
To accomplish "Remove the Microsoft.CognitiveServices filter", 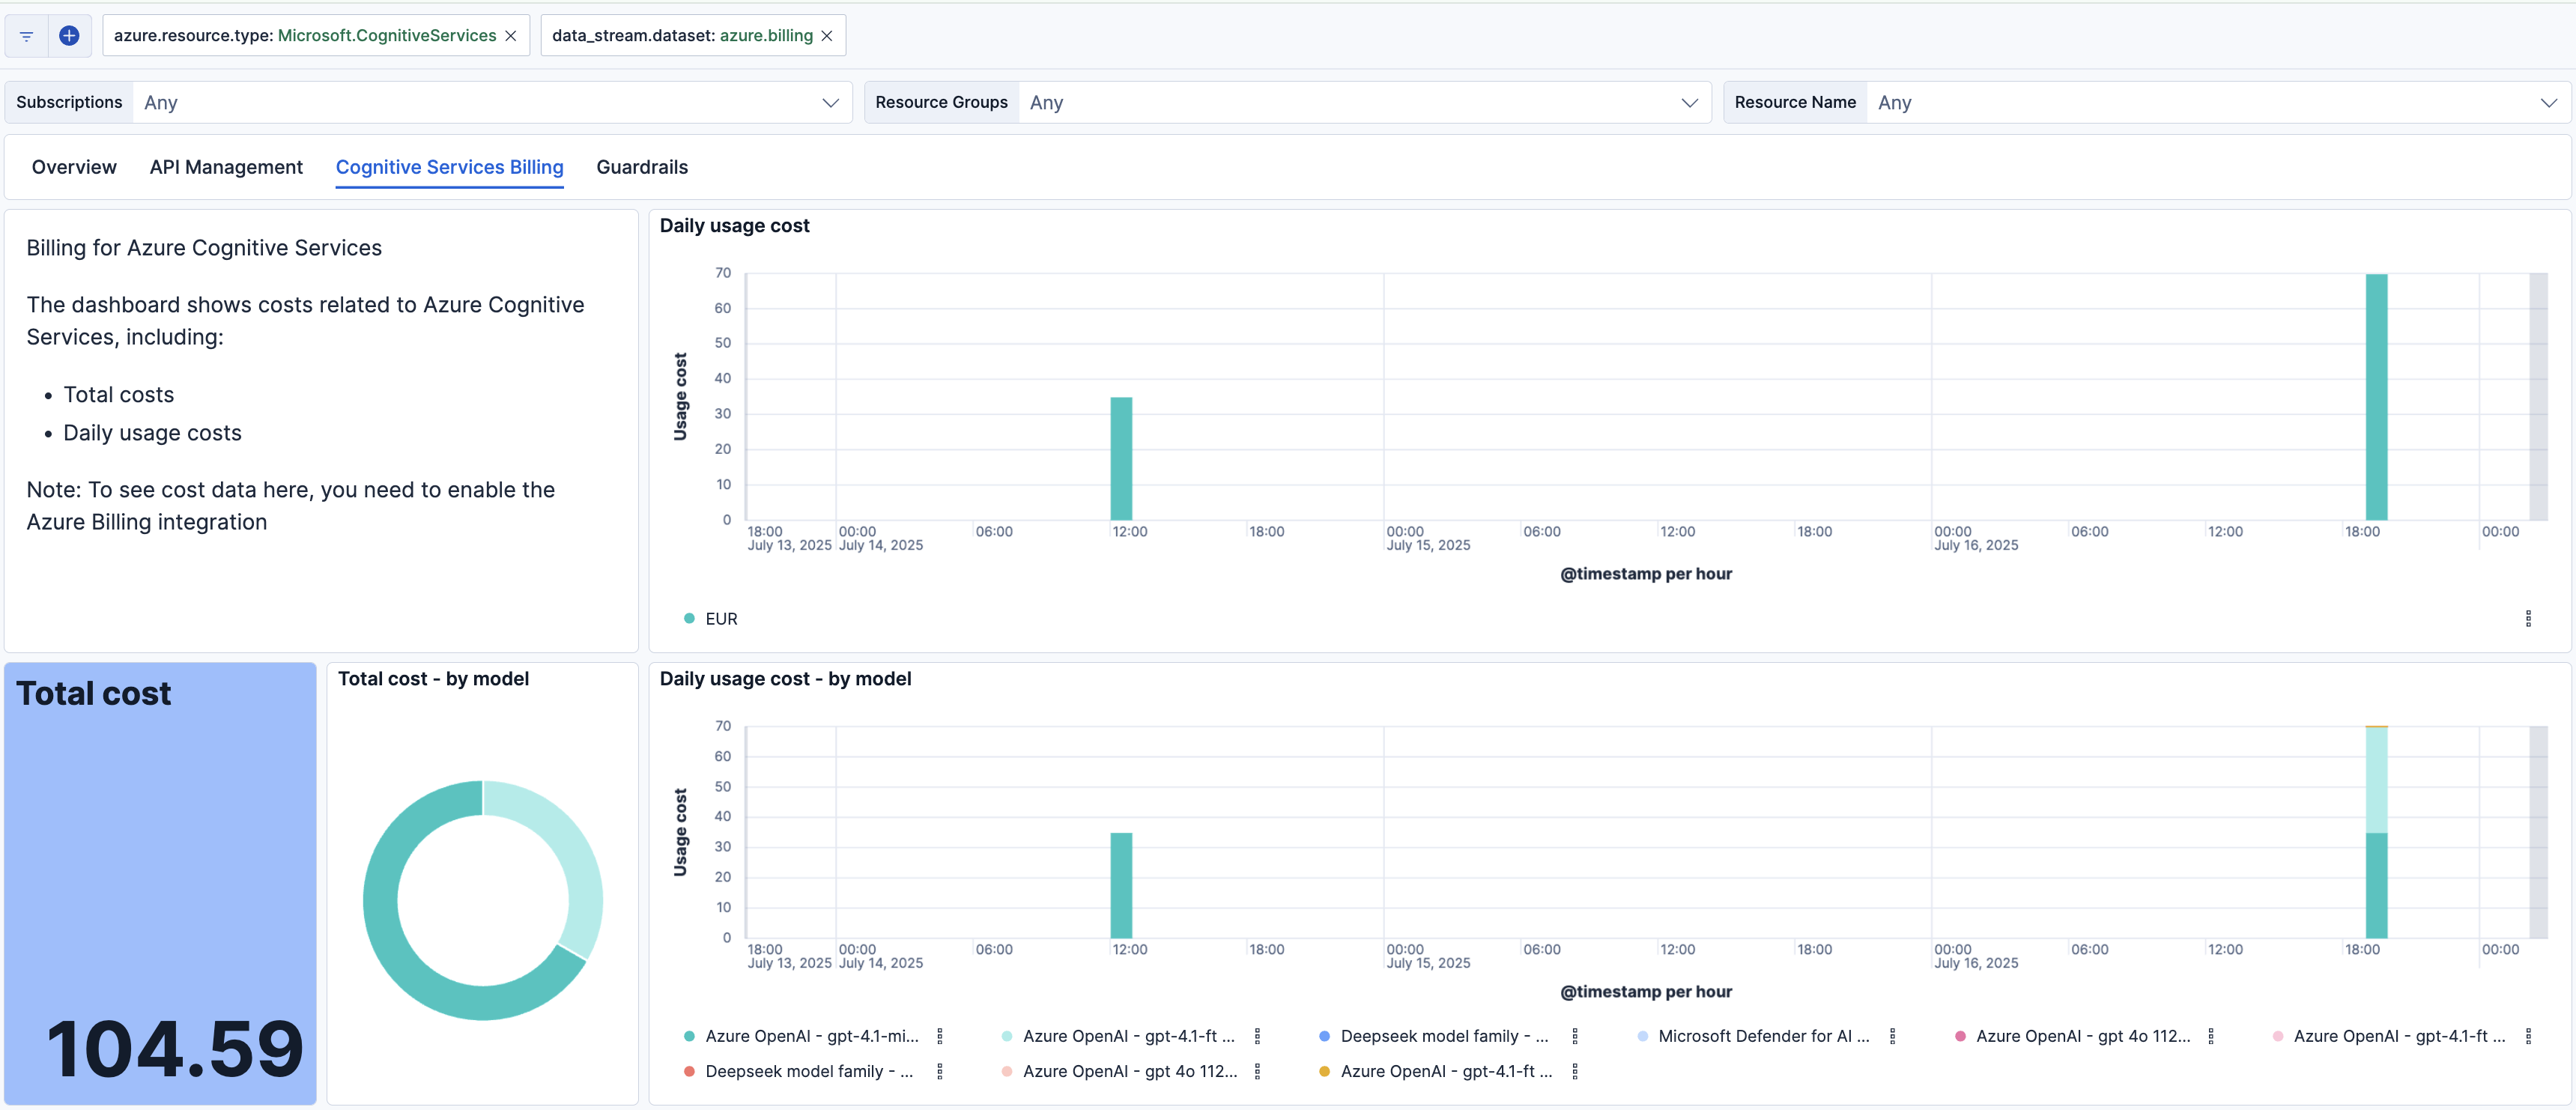I will coord(511,35).
